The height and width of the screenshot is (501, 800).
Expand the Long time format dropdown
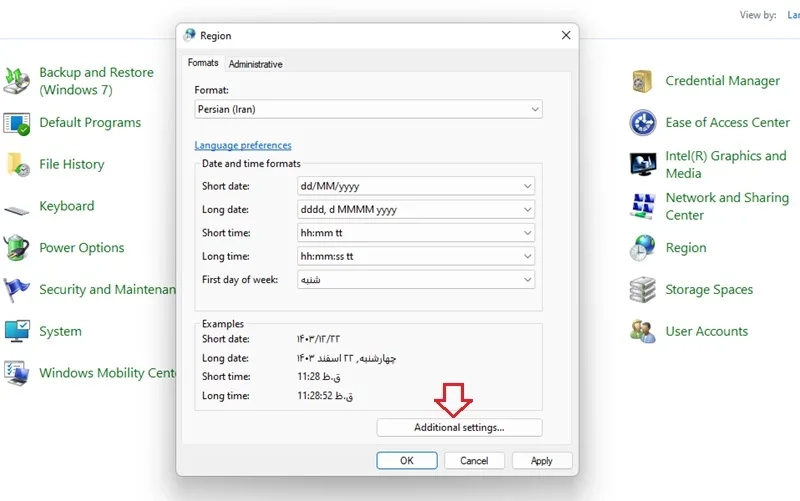click(x=416, y=256)
